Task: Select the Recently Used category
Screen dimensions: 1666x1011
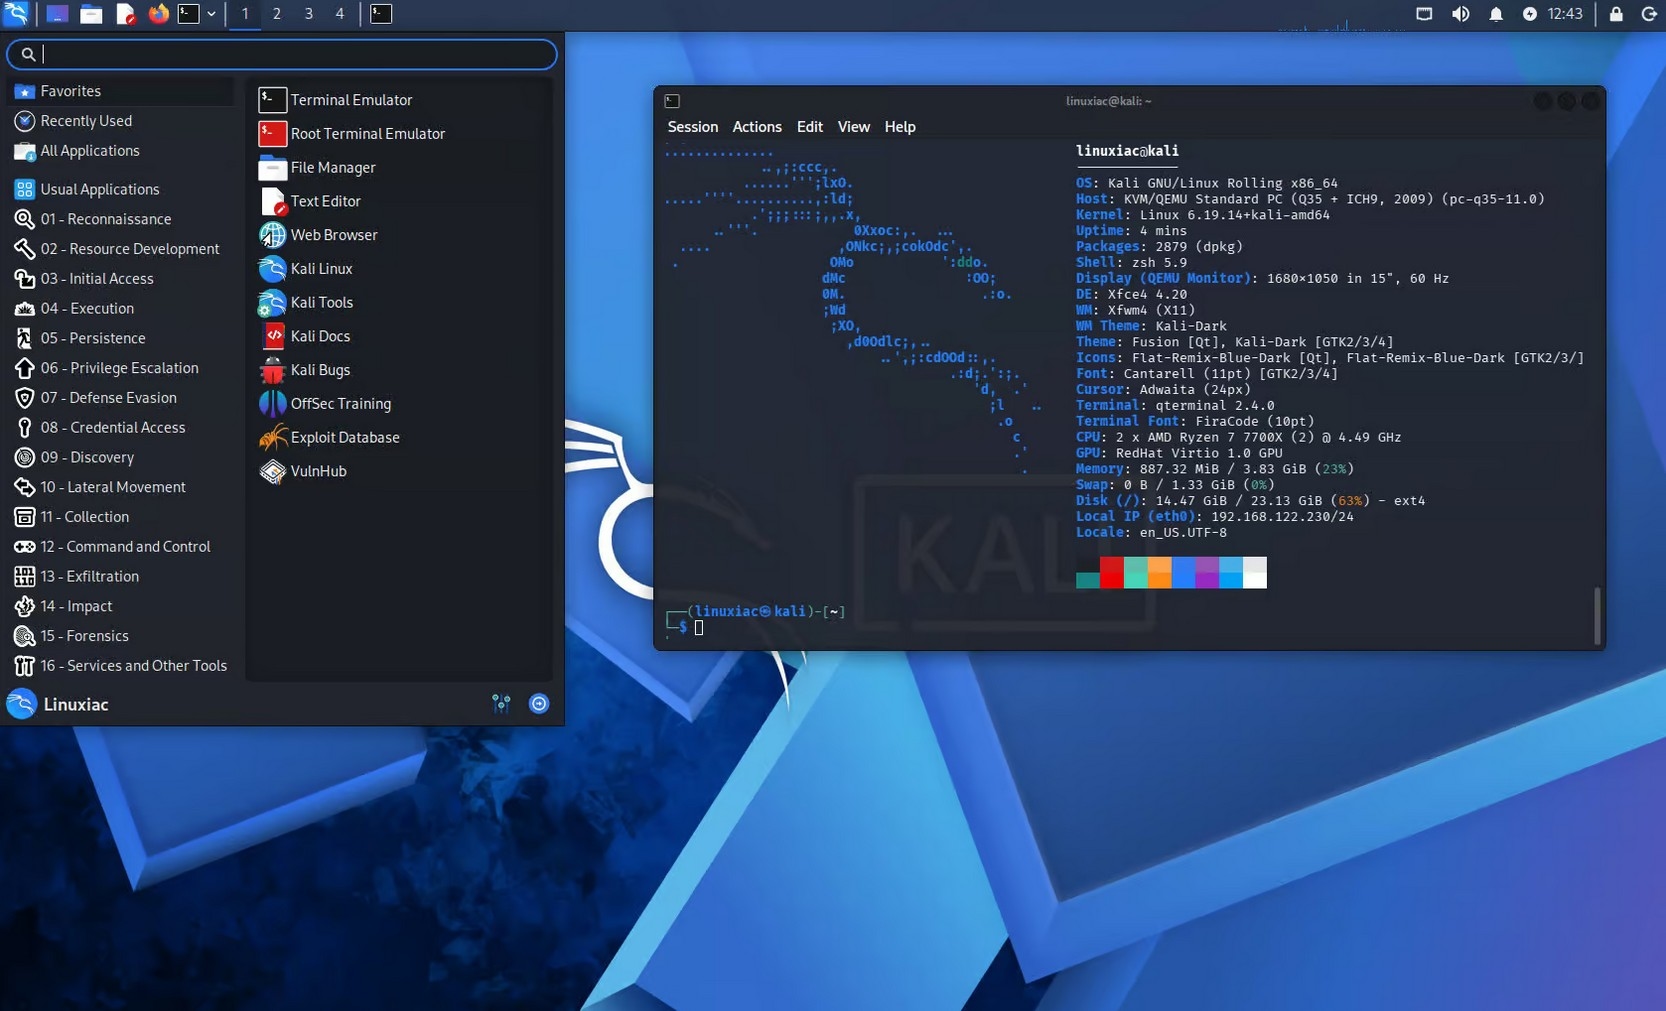Action: (x=121, y=121)
